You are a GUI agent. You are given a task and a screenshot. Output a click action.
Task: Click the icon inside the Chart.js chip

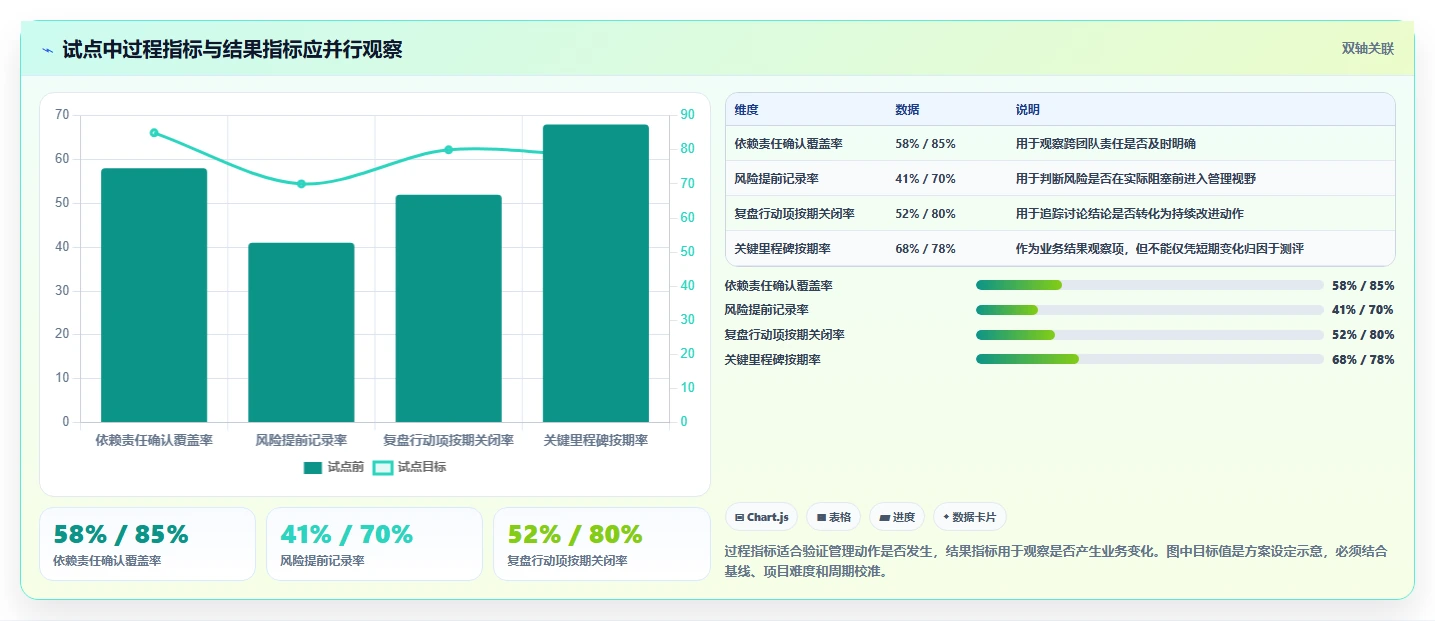tap(739, 518)
